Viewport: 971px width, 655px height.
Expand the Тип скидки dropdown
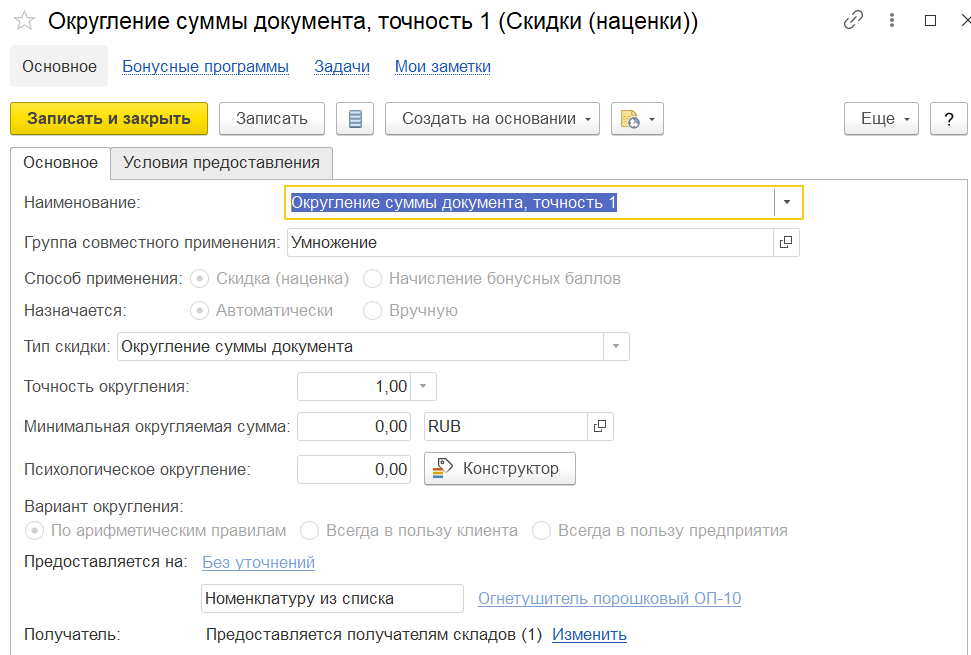coord(616,346)
